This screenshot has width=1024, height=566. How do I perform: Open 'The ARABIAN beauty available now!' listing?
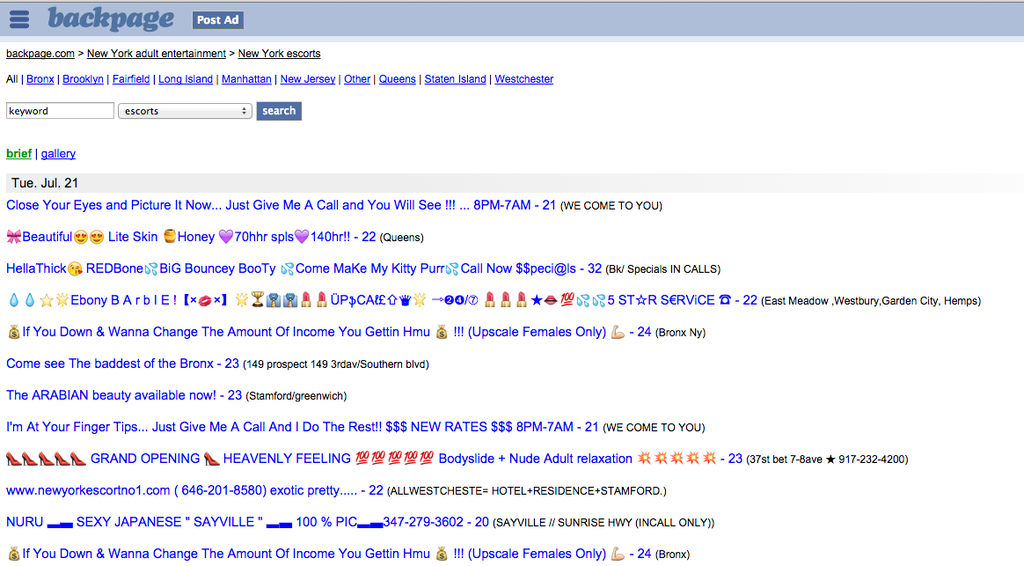coord(124,395)
